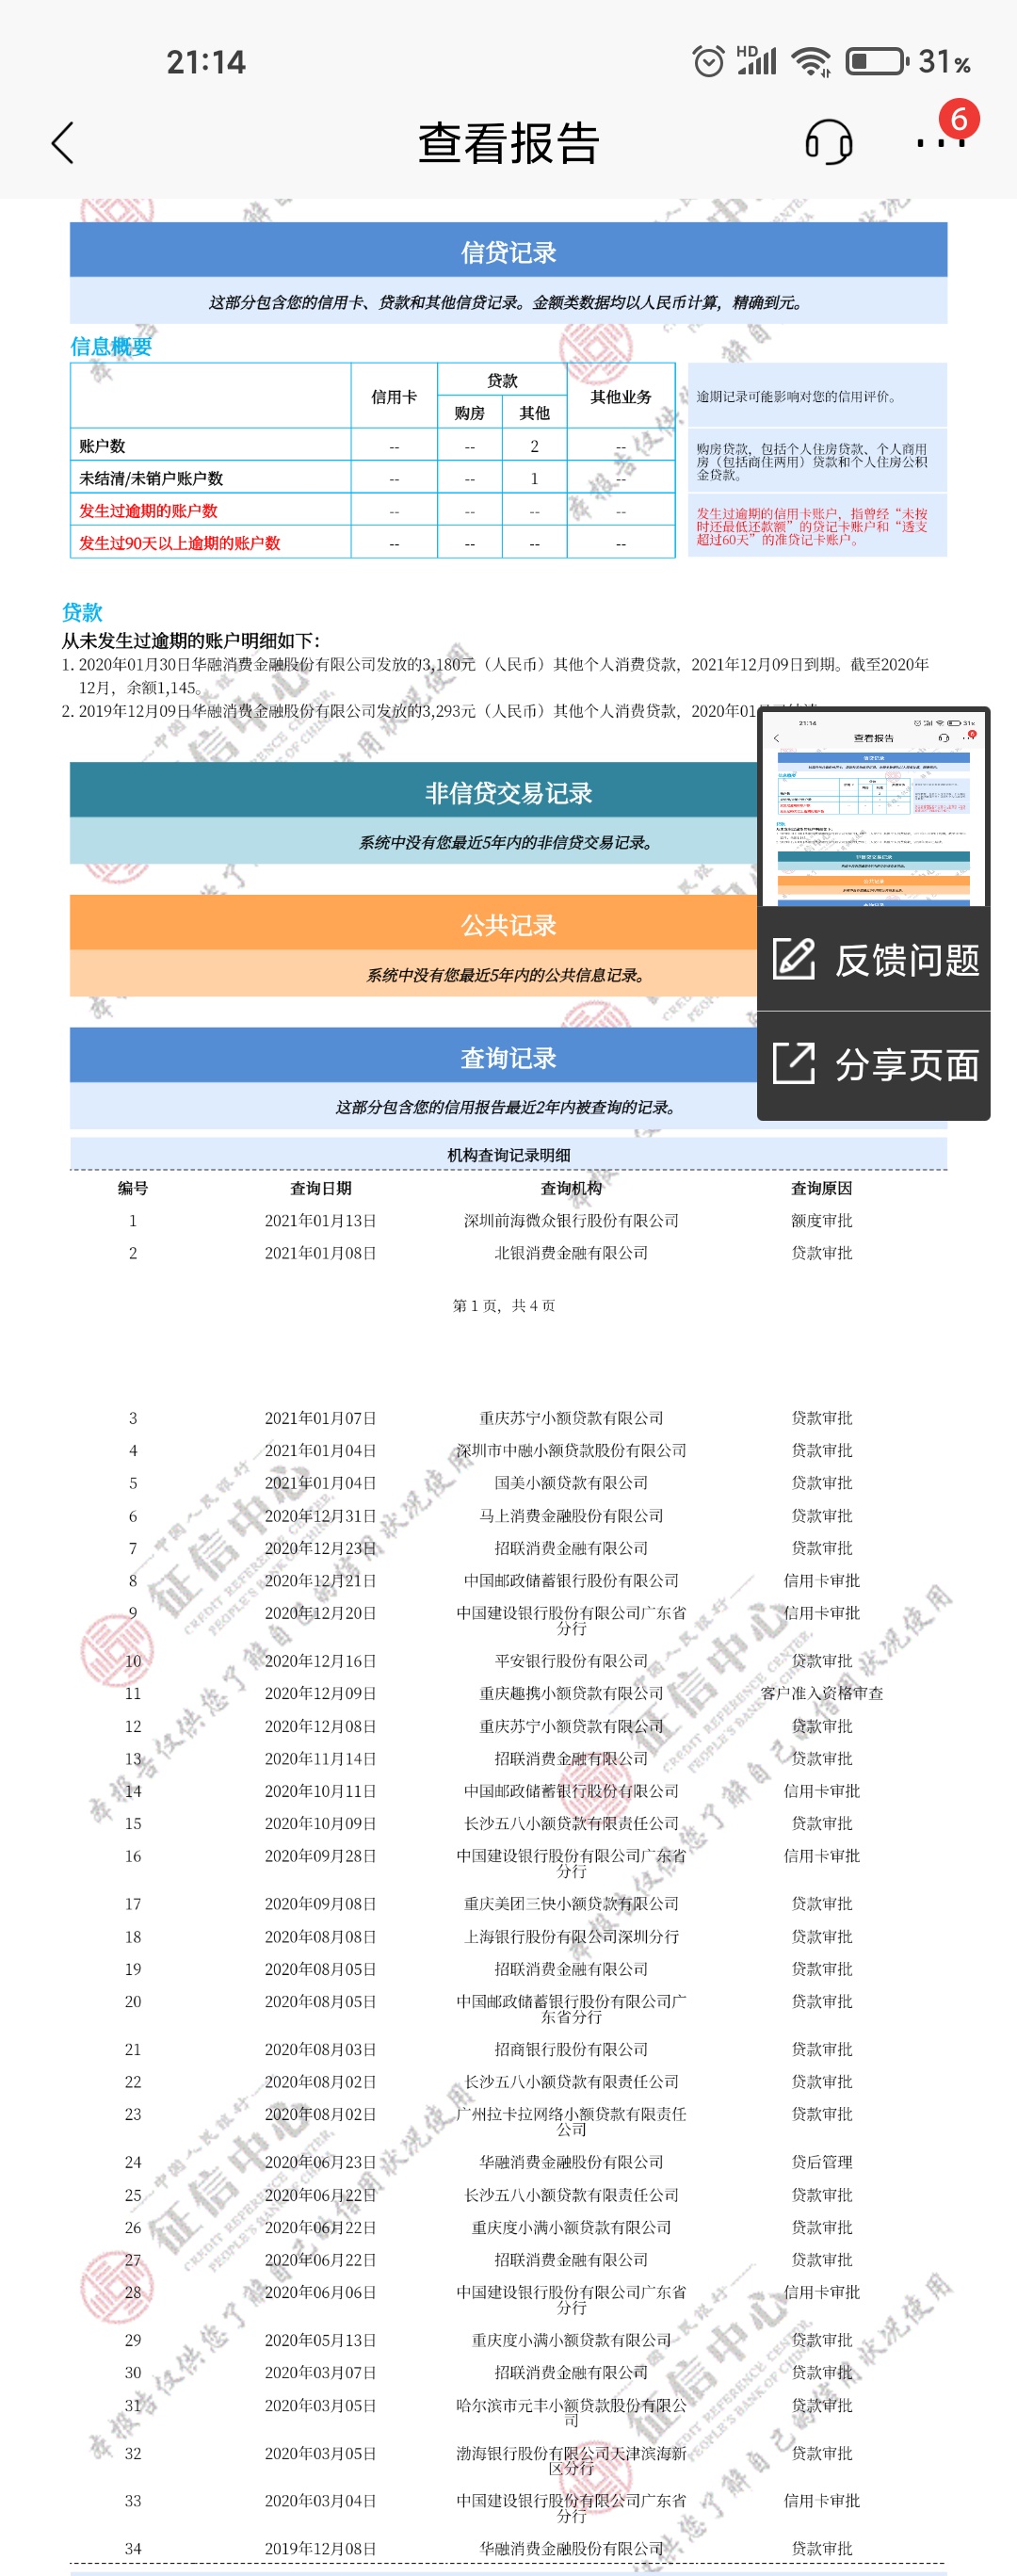This screenshot has height=2576, width=1017.
Task: Select the 发生过90天以上逾期的账户数 row label
Action: [x=180, y=543]
